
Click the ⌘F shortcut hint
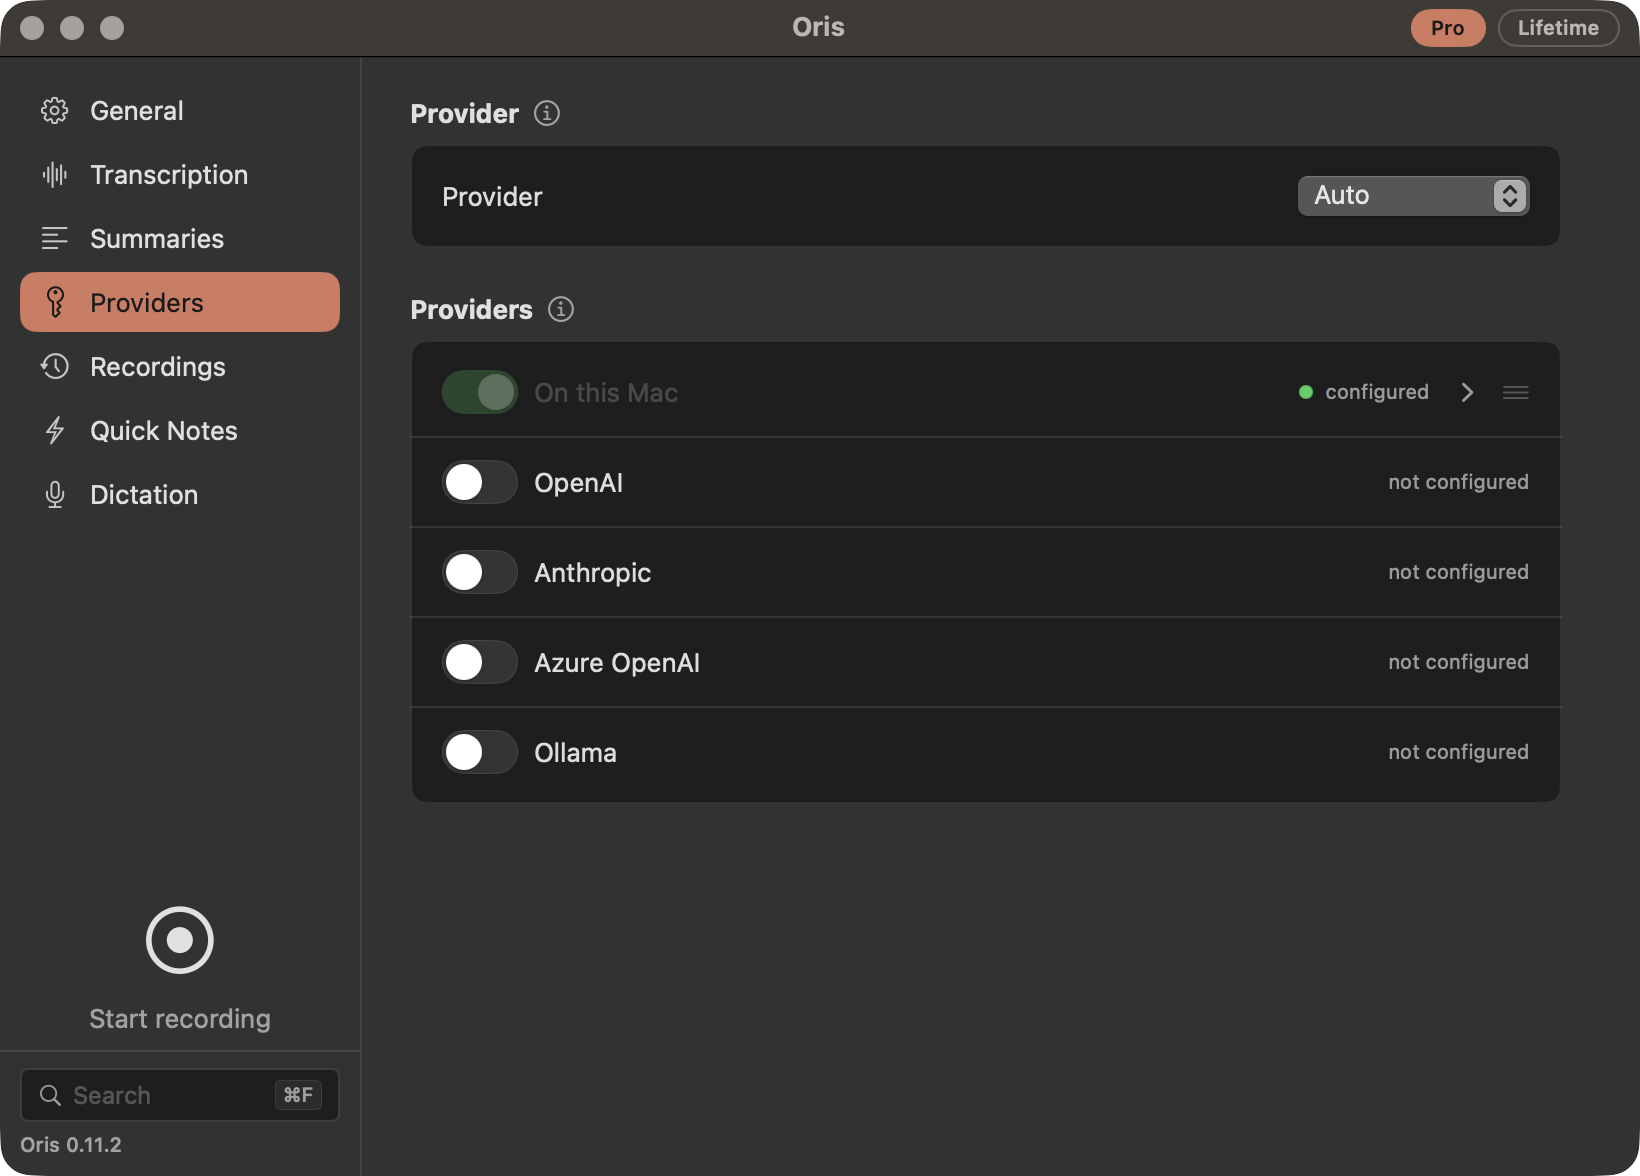coord(298,1095)
